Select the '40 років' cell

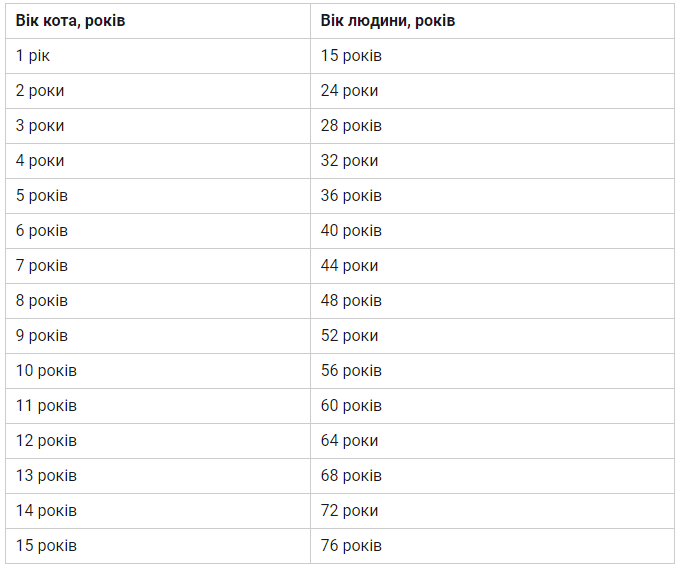pos(351,231)
